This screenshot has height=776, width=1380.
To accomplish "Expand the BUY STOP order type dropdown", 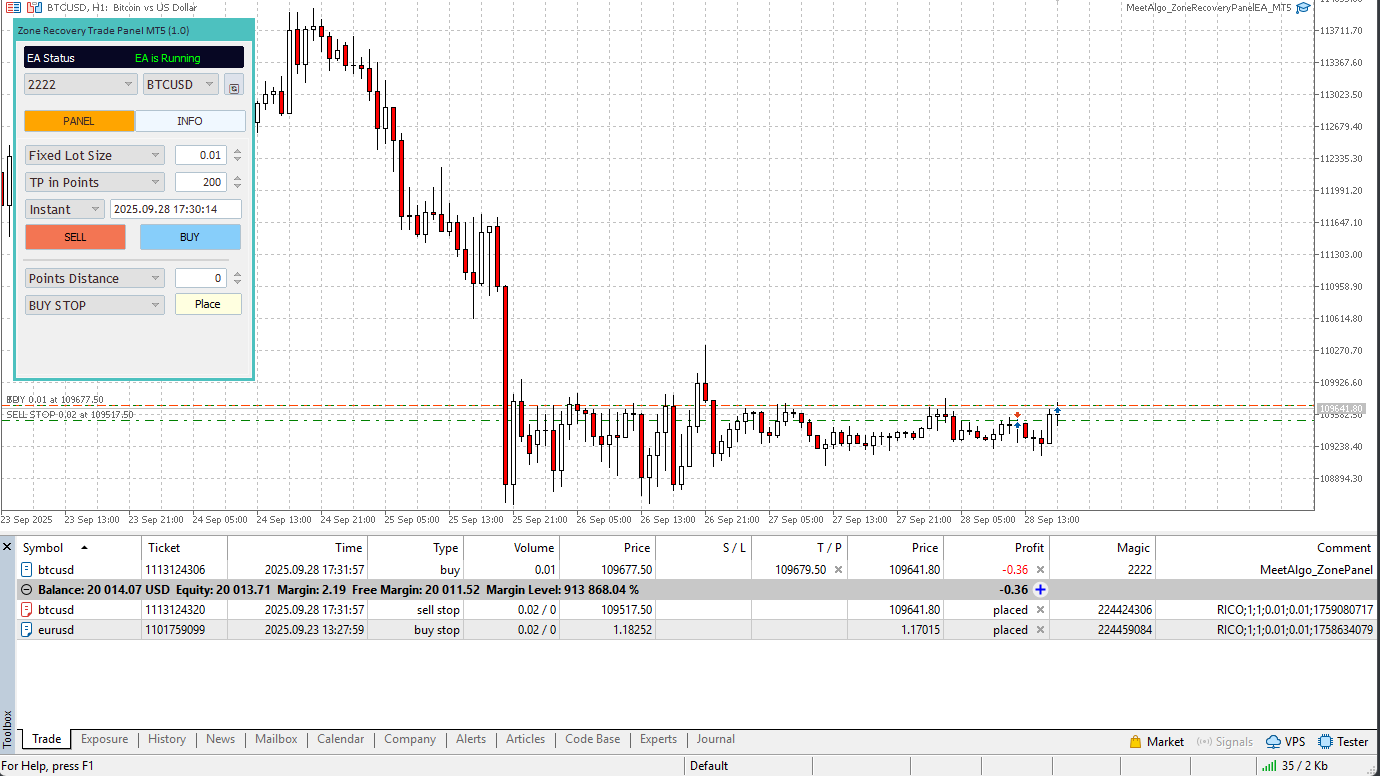I will tap(95, 305).
